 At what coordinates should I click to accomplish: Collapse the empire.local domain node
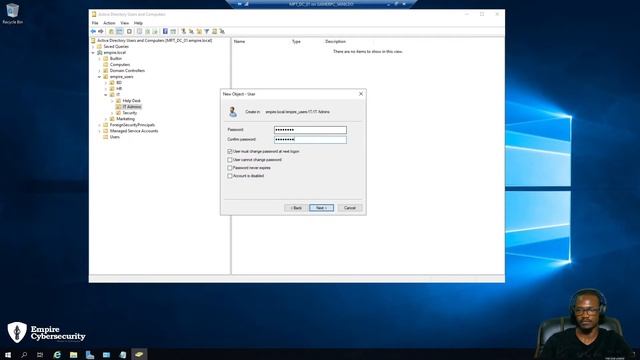point(93,53)
